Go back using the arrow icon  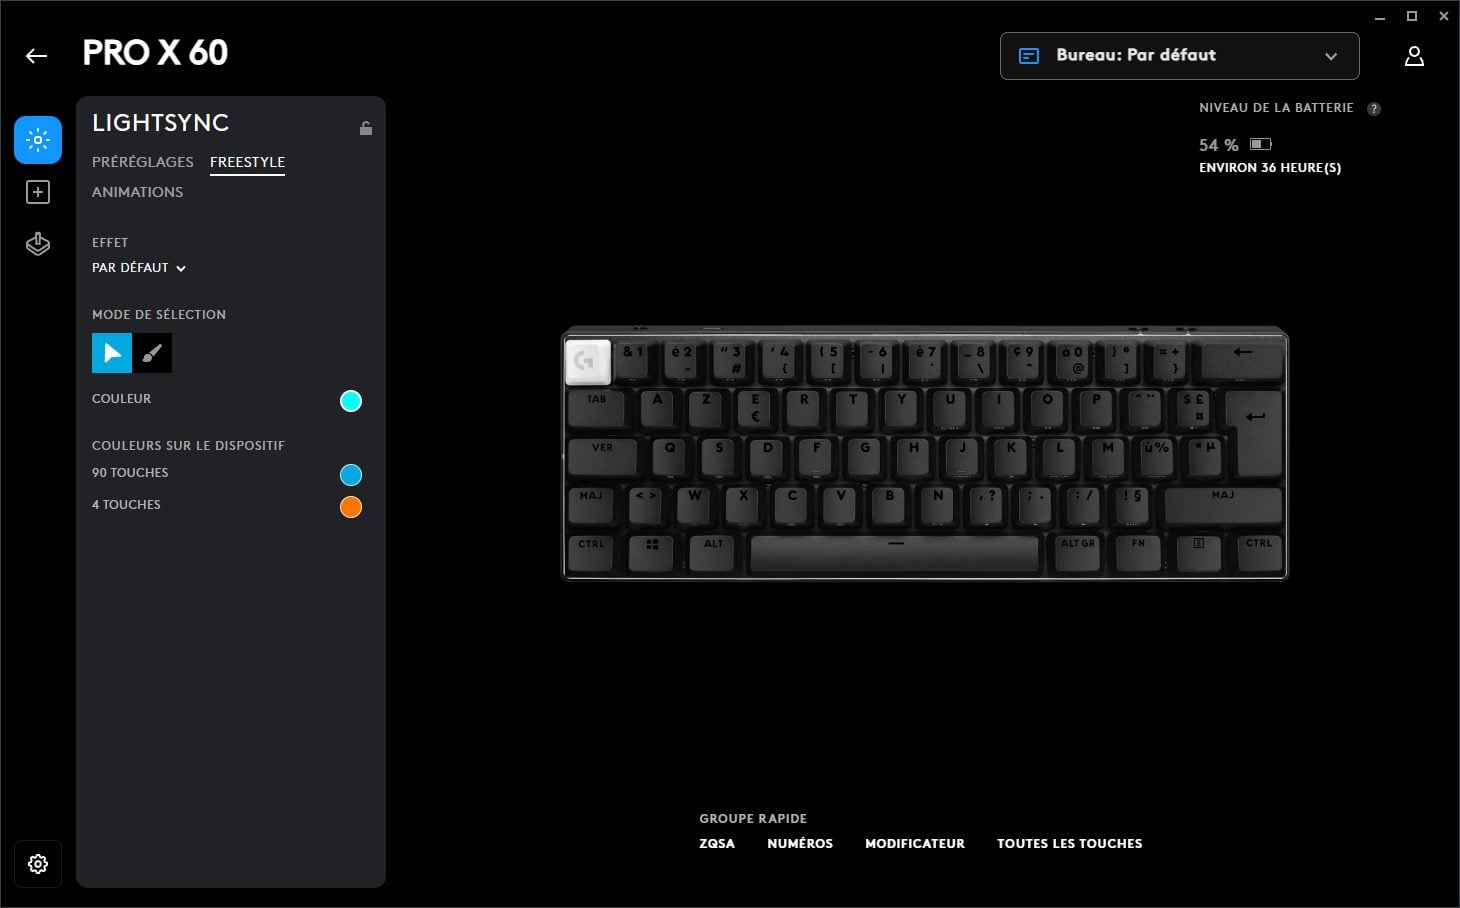tap(36, 56)
